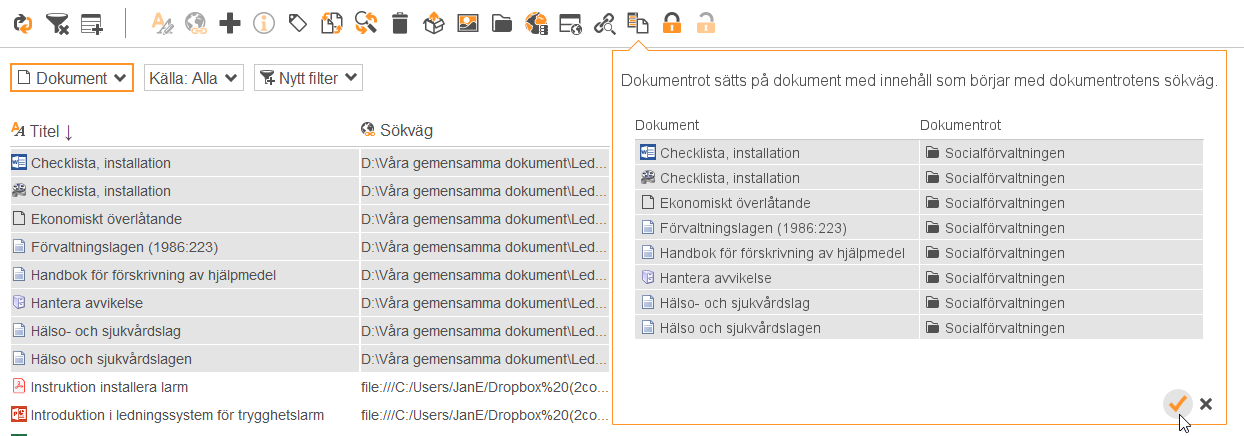Click Hälso- och sjukvårdslag in popup table
This screenshot has height=436, width=1244.
(x=735, y=303)
